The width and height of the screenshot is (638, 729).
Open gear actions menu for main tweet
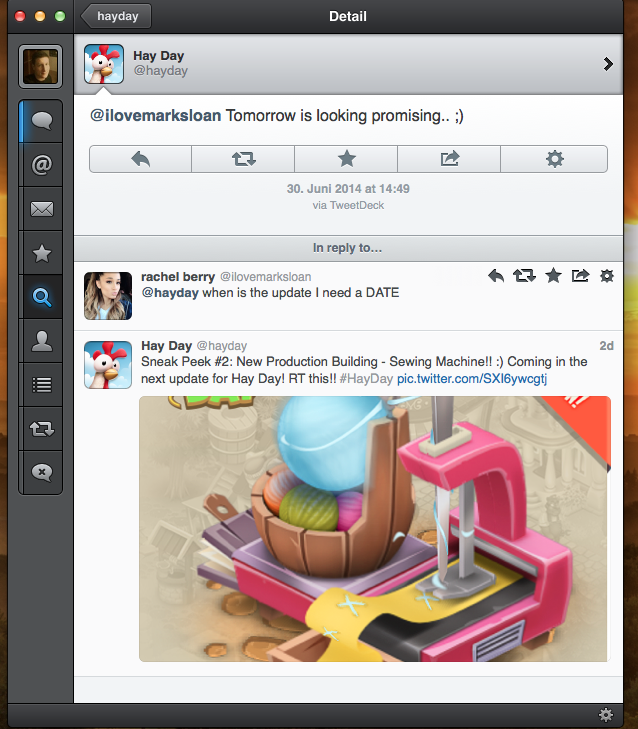554,159
